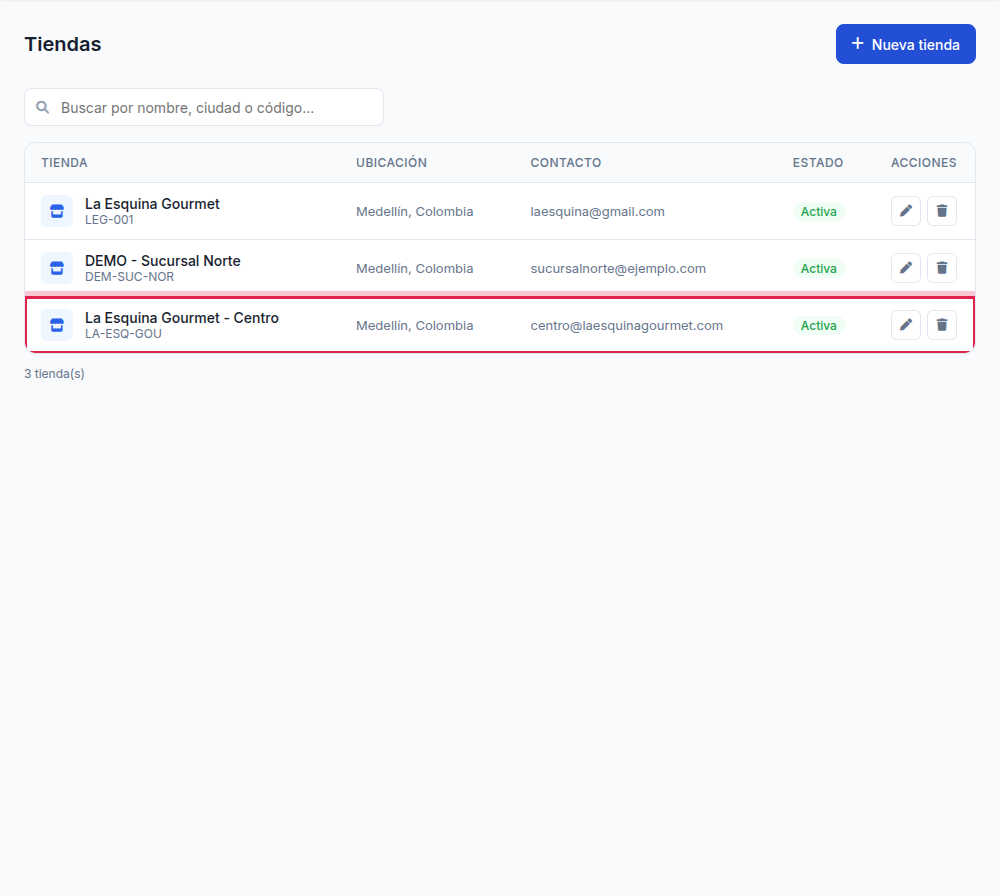
Task: Edit the La Esquina Gourmet LEG-001 store
Action: [x=906, y=211]
